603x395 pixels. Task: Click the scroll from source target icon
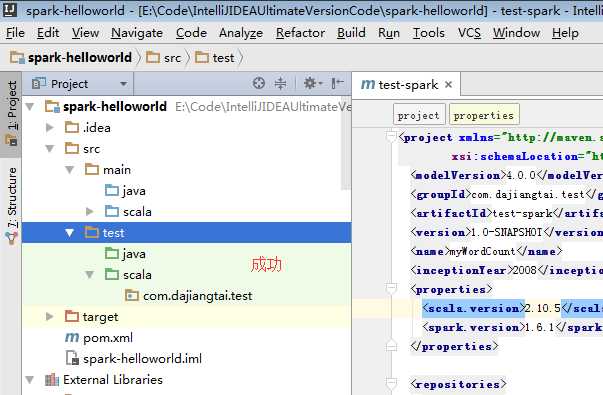click(x=258, y=83)
